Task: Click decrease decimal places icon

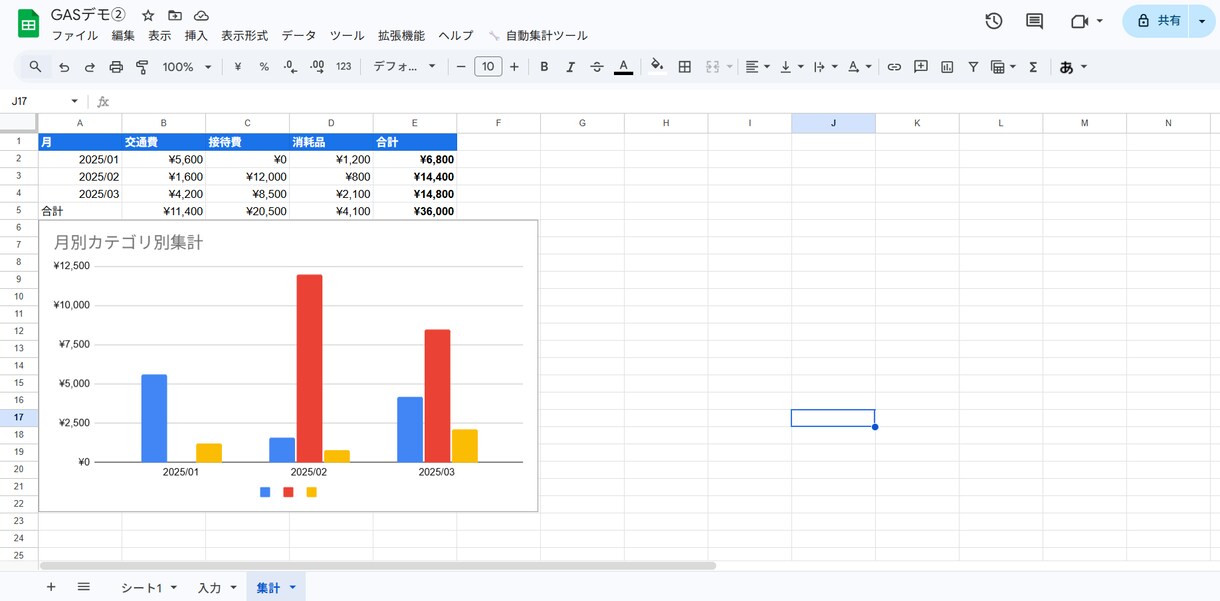Action: [x=290, y=67]
